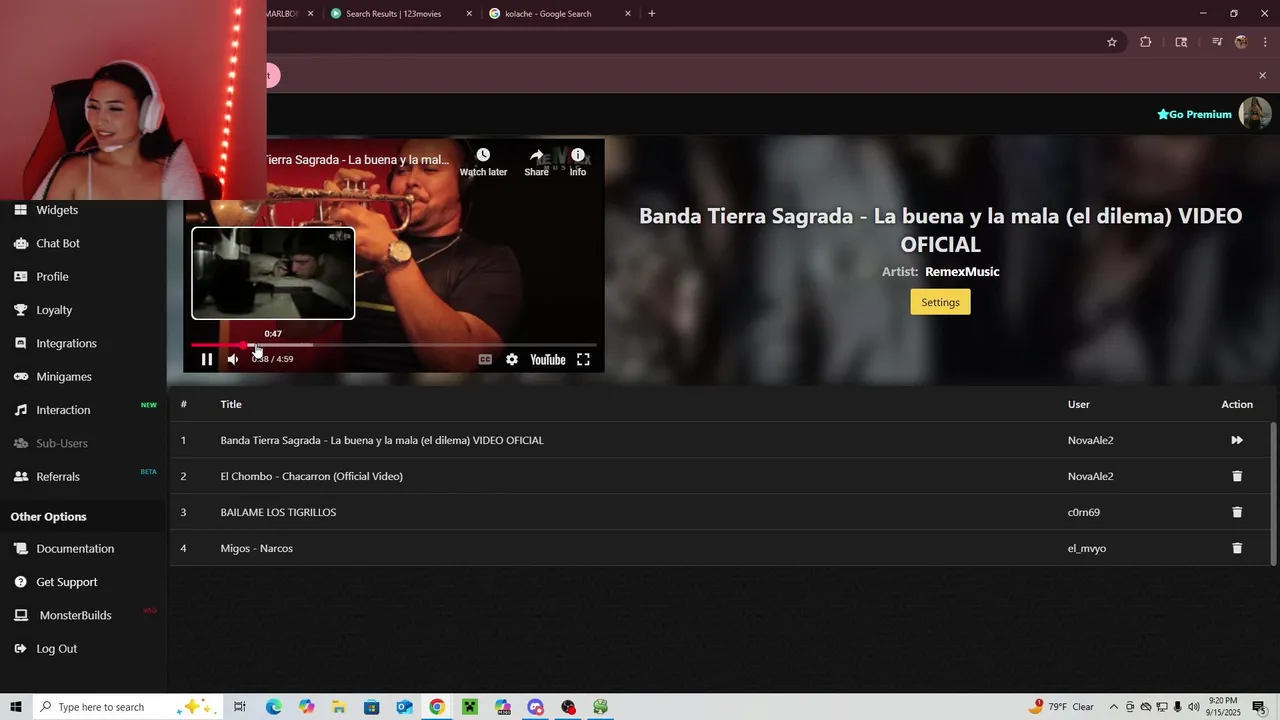The image size is (1280, 720).
Task: Click the Title column header
Action: click(231, 404)
